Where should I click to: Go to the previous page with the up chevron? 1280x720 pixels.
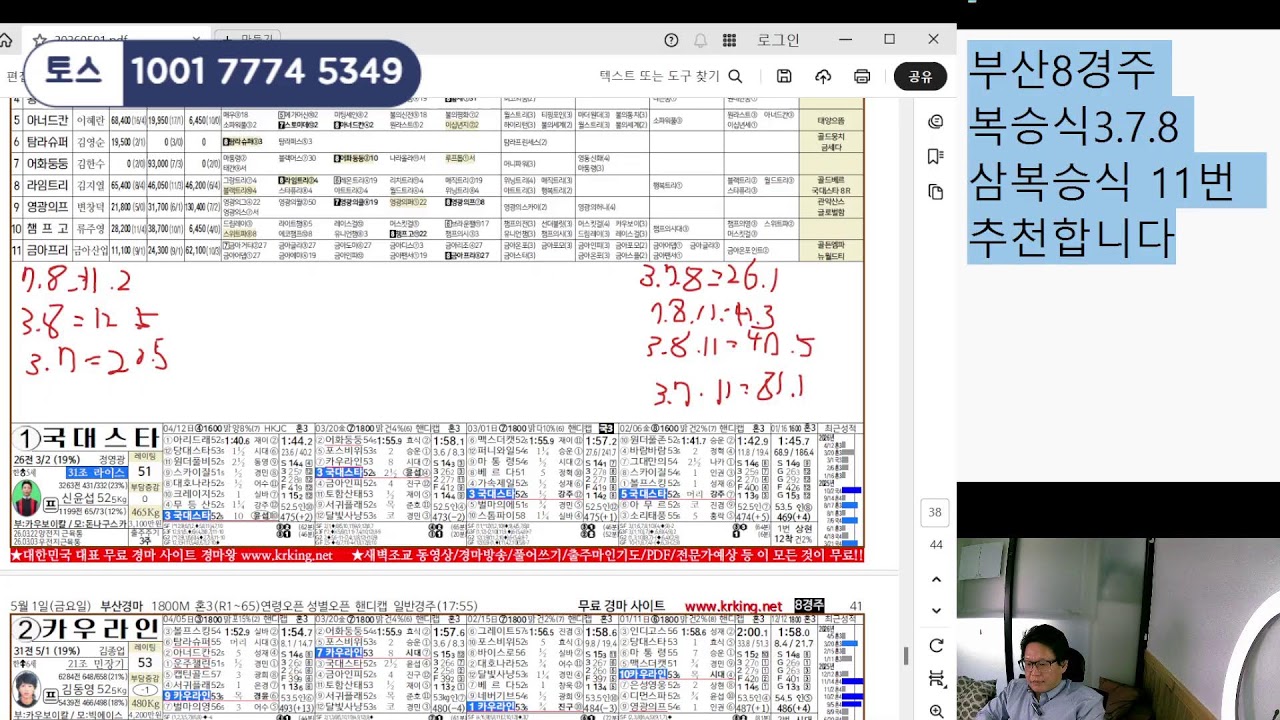936,579
